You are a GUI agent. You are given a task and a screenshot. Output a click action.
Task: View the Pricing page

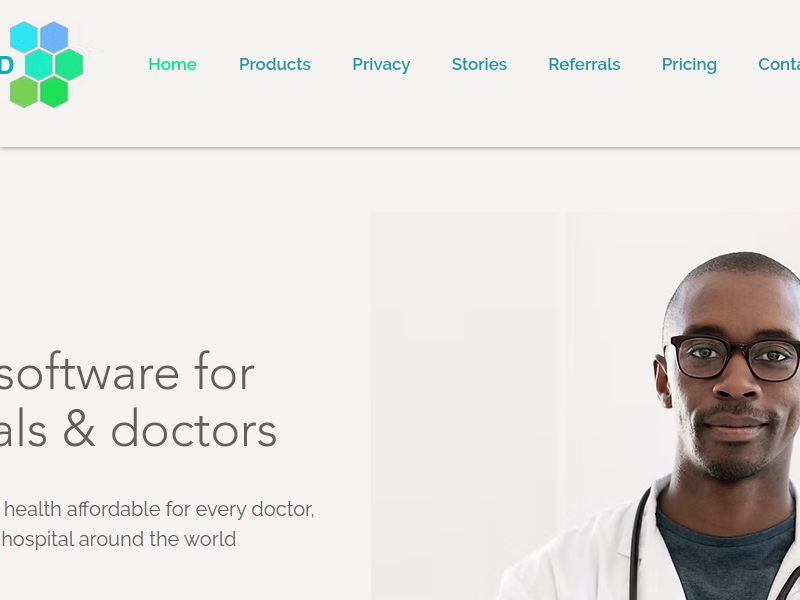689,65
